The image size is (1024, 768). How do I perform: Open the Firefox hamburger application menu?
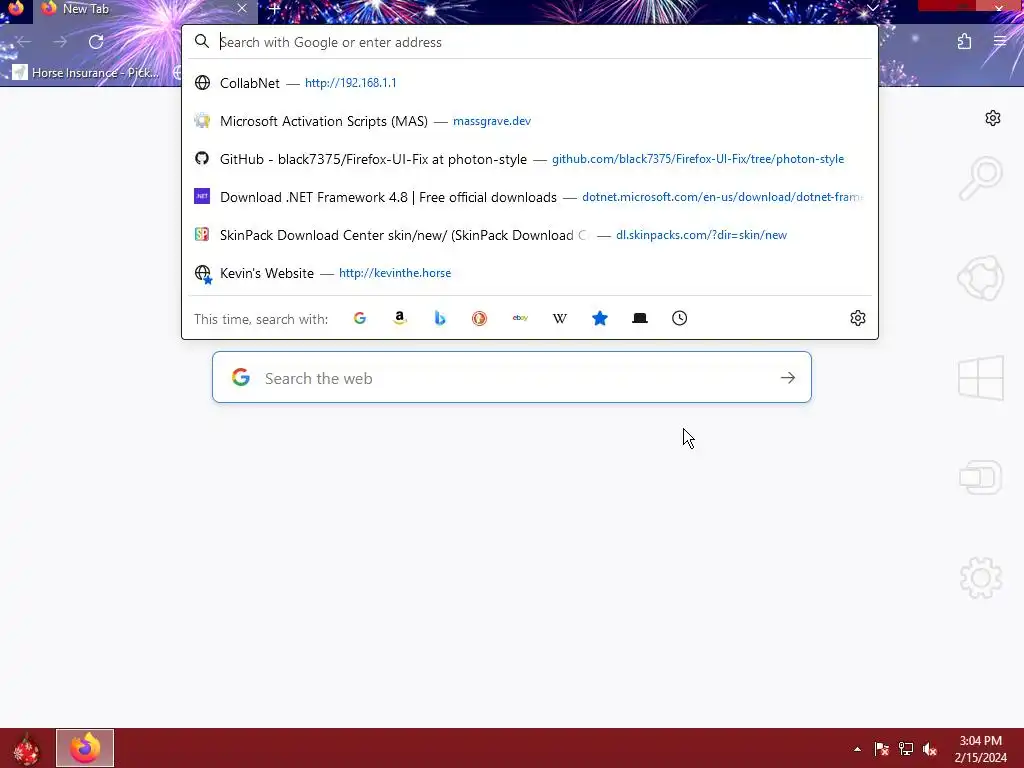(1000, 42)
